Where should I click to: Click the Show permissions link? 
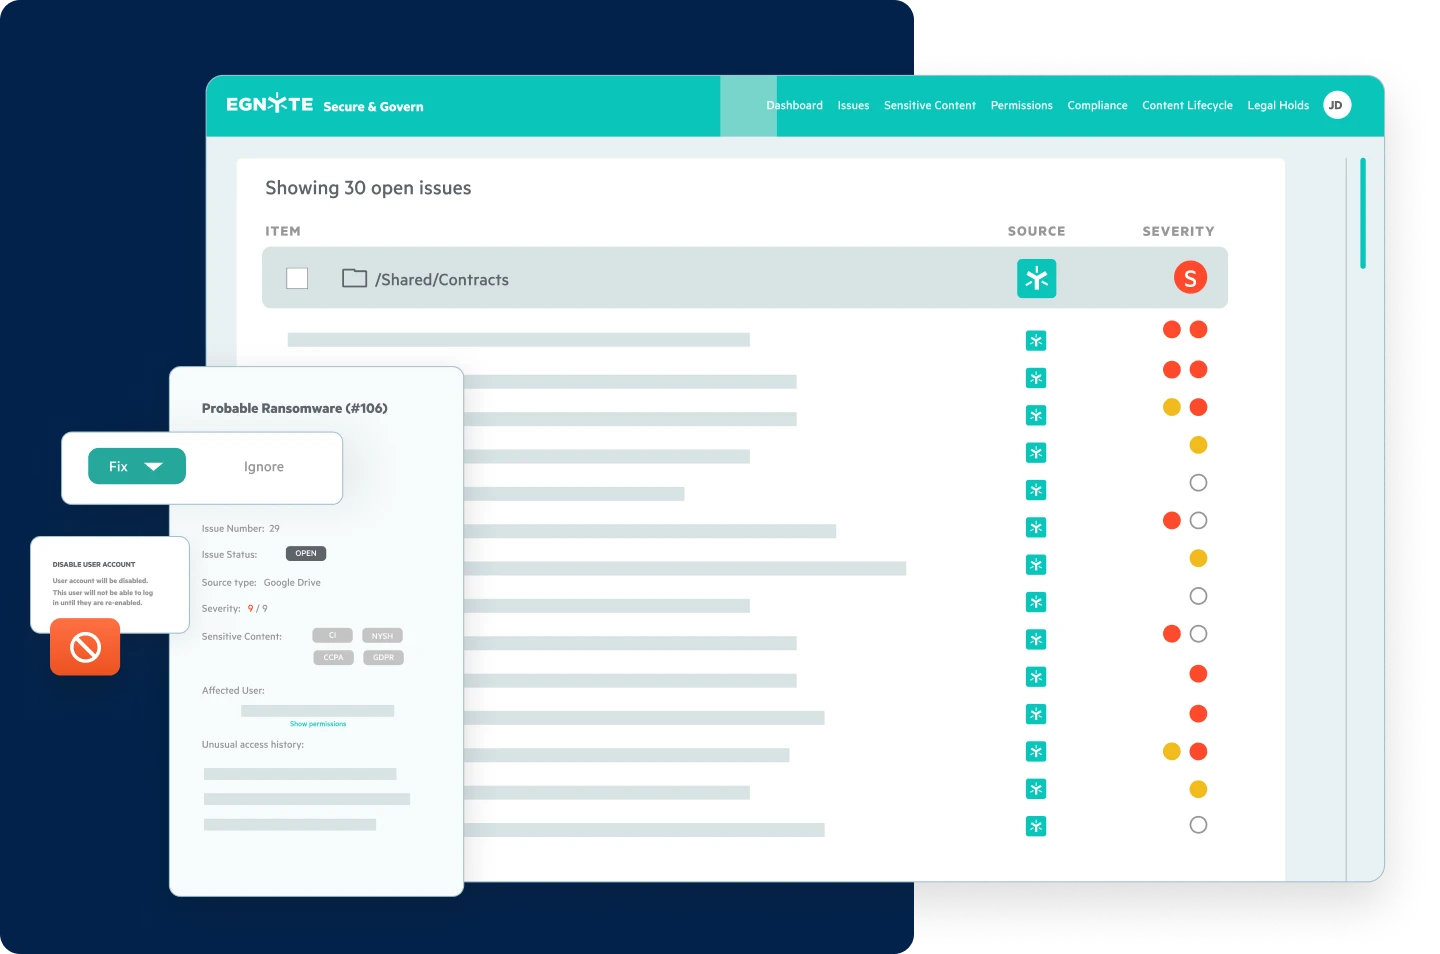318,724
